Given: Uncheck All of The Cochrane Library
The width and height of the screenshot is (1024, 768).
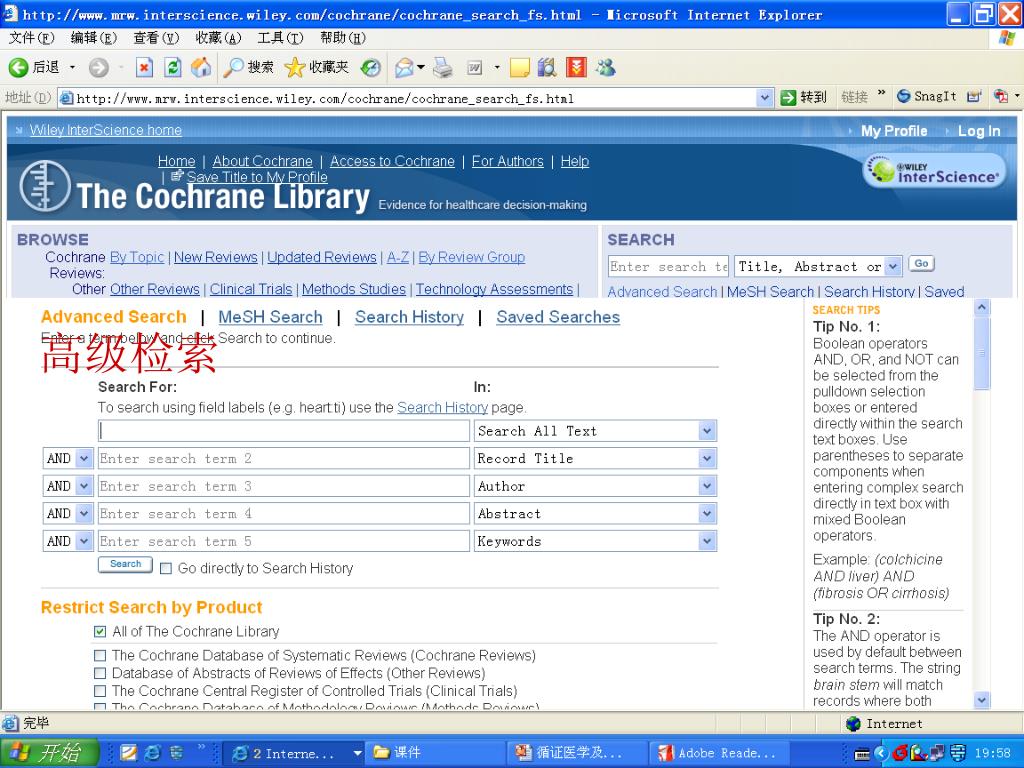Looking at the screenshot, I should 100,632.
